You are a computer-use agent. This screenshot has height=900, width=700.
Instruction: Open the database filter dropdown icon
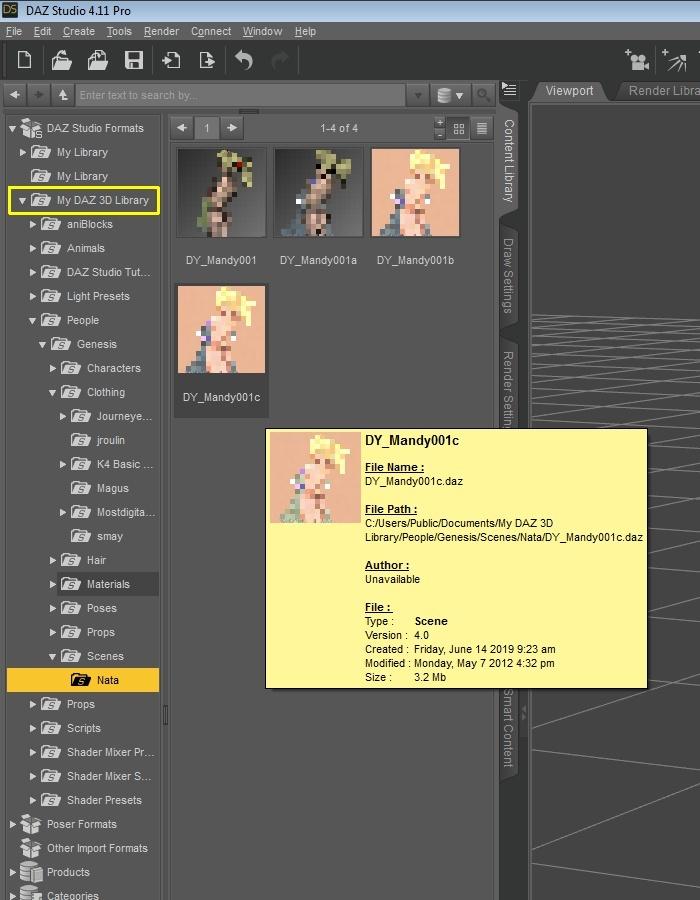[x=450, y=95]
